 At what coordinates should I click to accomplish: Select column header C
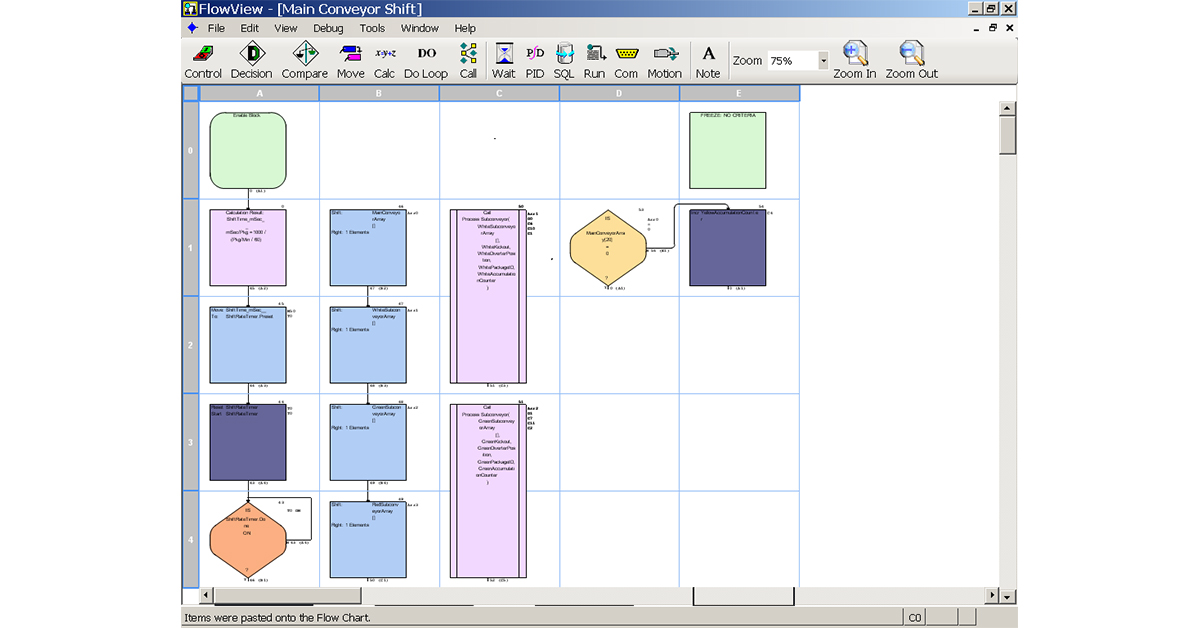(x=499, y=93)
